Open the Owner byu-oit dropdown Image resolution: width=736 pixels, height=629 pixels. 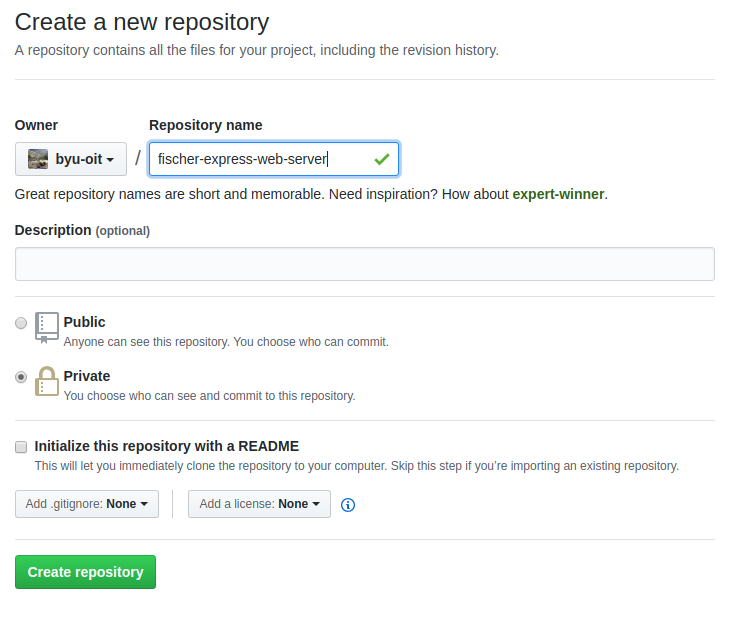(x=71, y=159)
